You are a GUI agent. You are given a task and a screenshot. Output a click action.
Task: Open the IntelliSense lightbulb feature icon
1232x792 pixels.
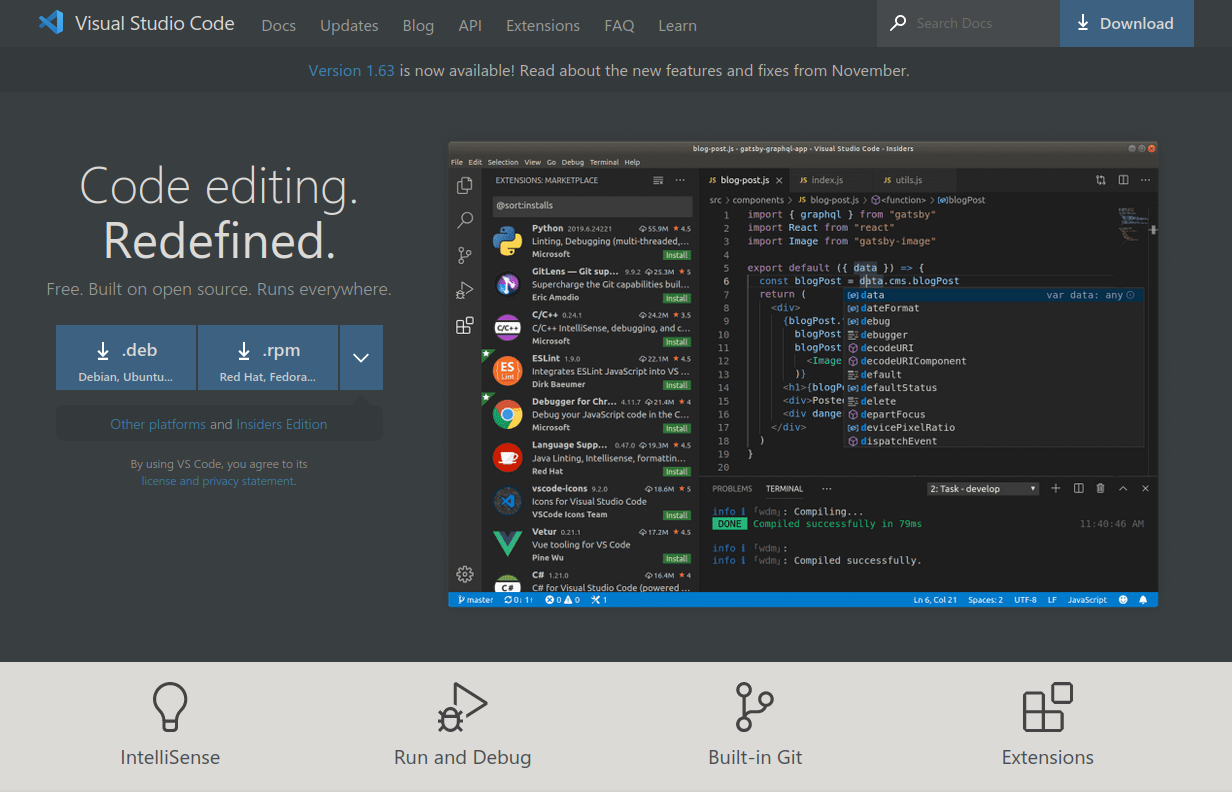pyautogui.click(x=170, y=708)
